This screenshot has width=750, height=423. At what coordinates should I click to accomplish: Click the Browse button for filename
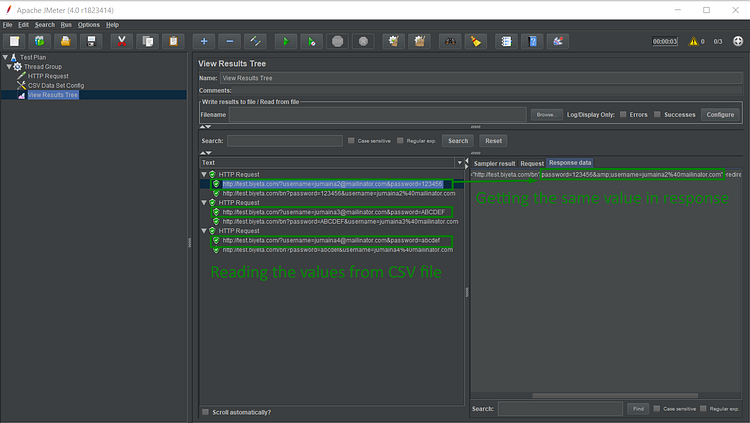click(546, 115)
